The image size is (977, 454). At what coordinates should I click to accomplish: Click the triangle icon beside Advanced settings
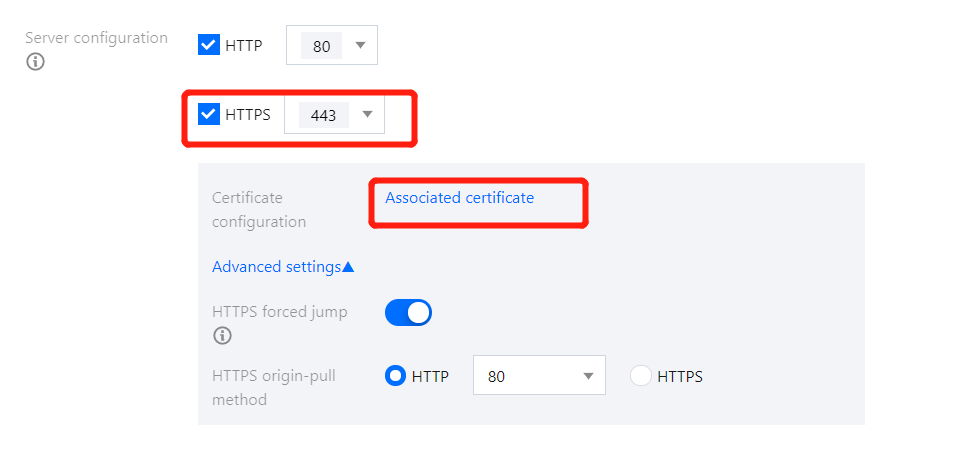point(348,267)
